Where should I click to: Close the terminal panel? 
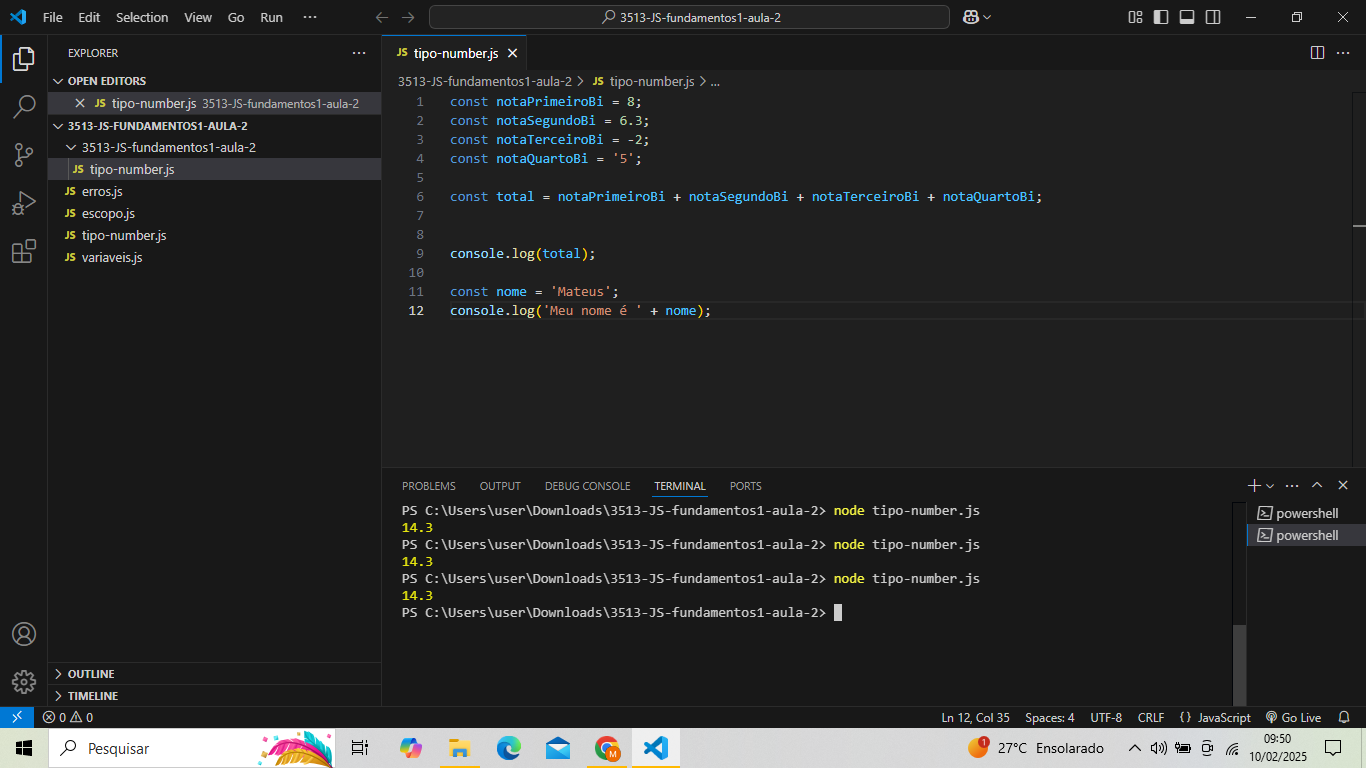pos(1343,486)
